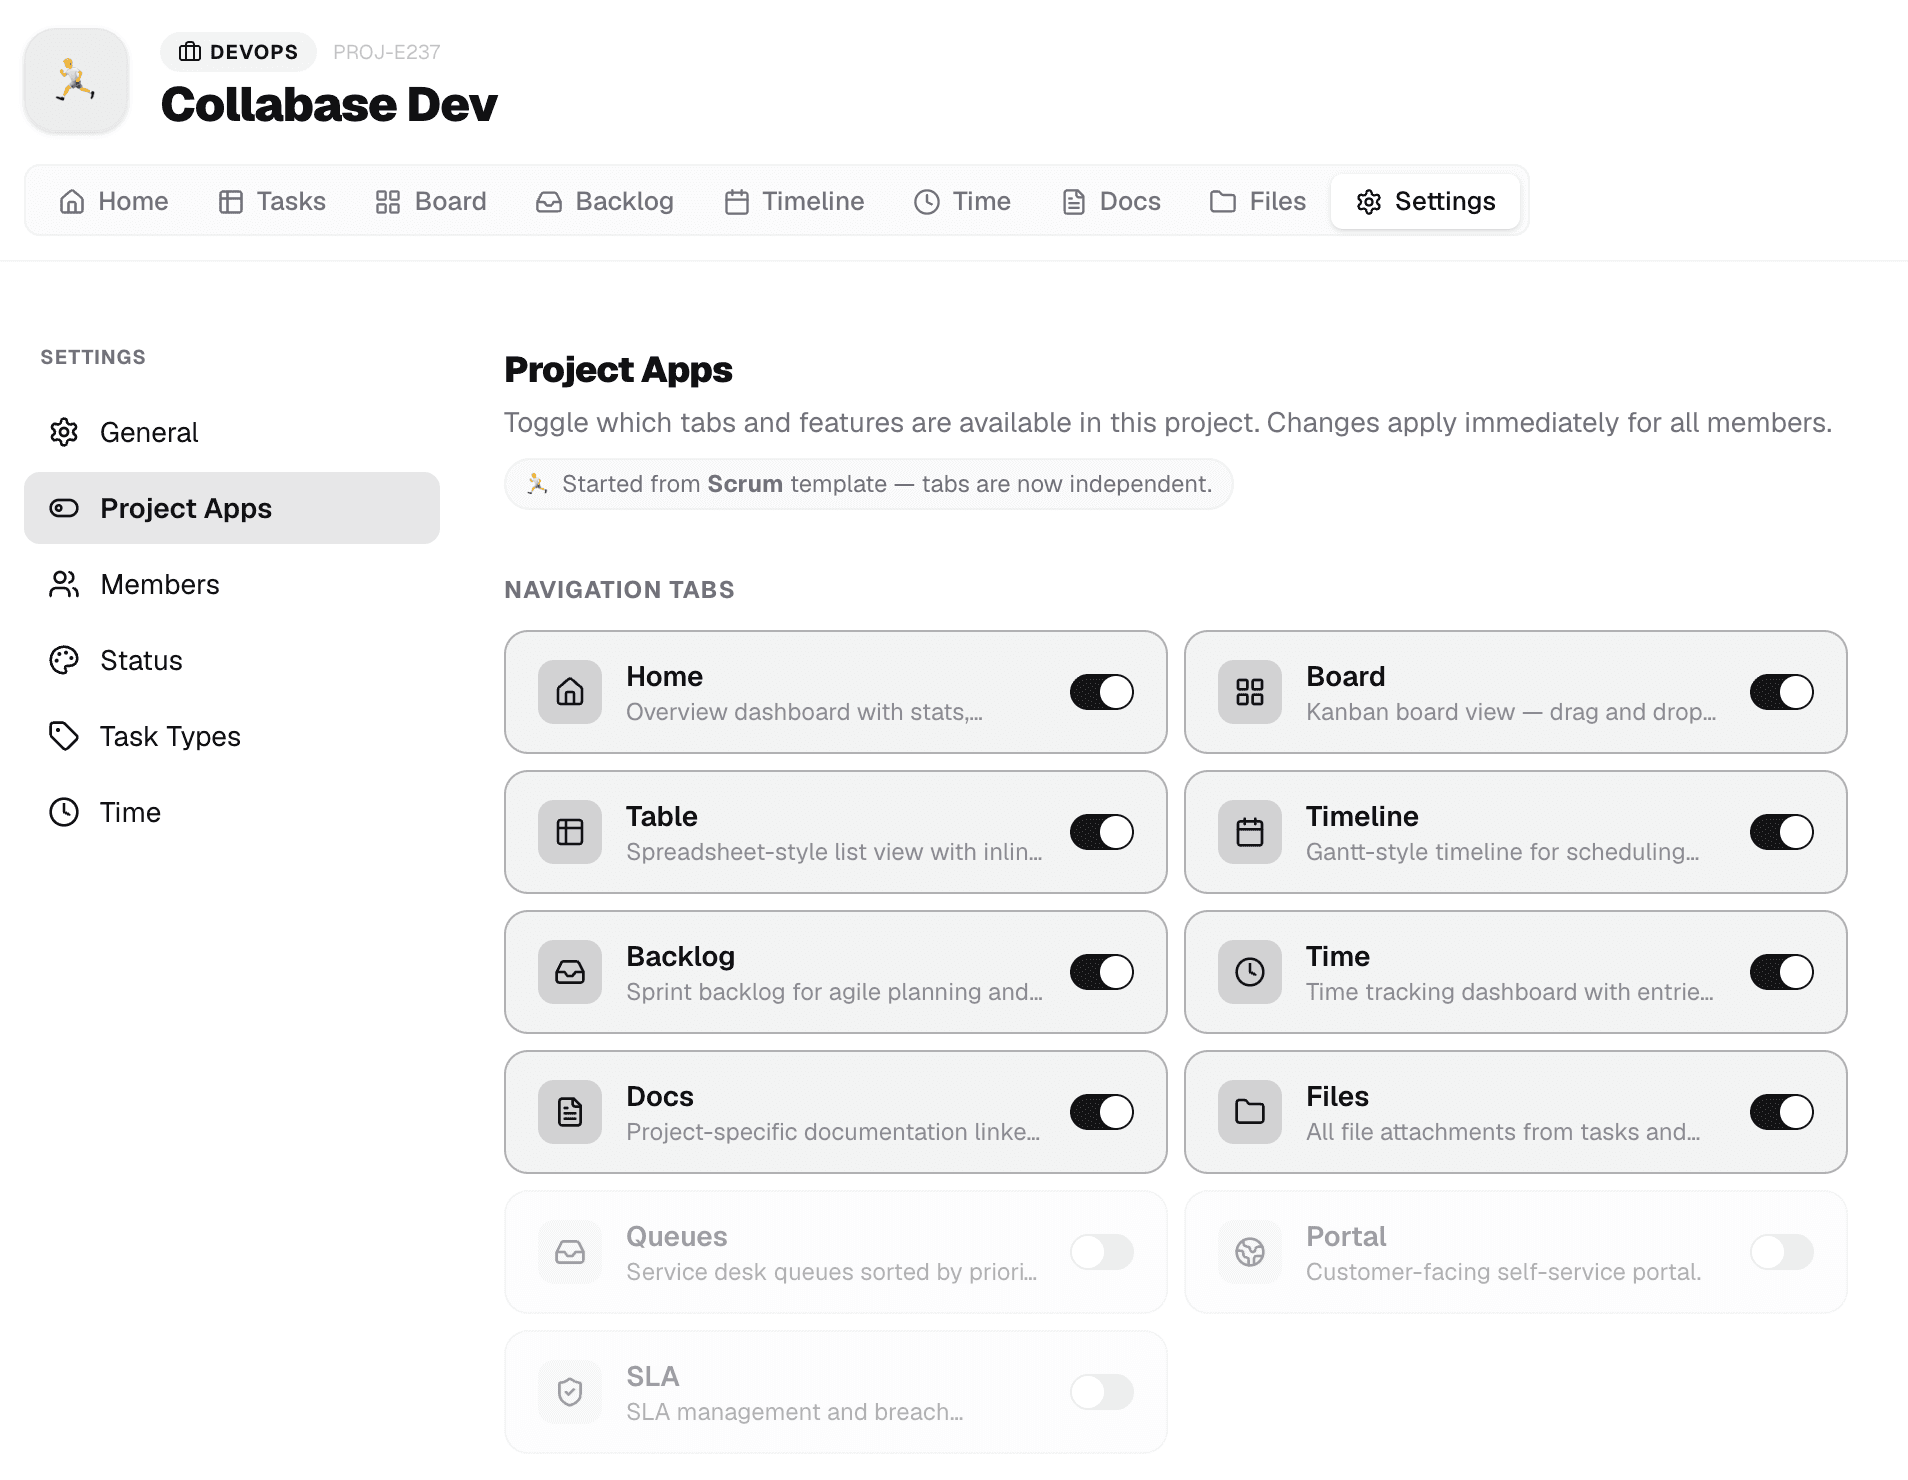Switch to the Tasks tab

pos(272,201)
